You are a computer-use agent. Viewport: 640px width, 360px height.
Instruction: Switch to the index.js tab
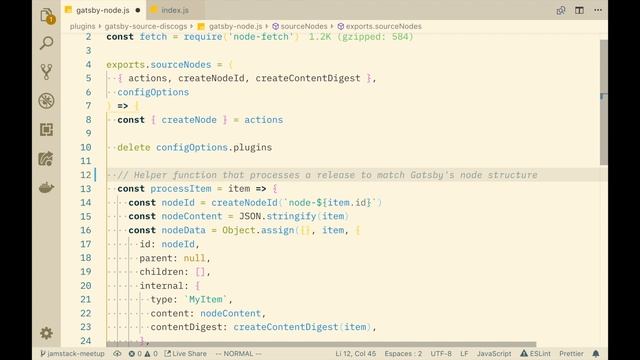click(x=174, y=10)
